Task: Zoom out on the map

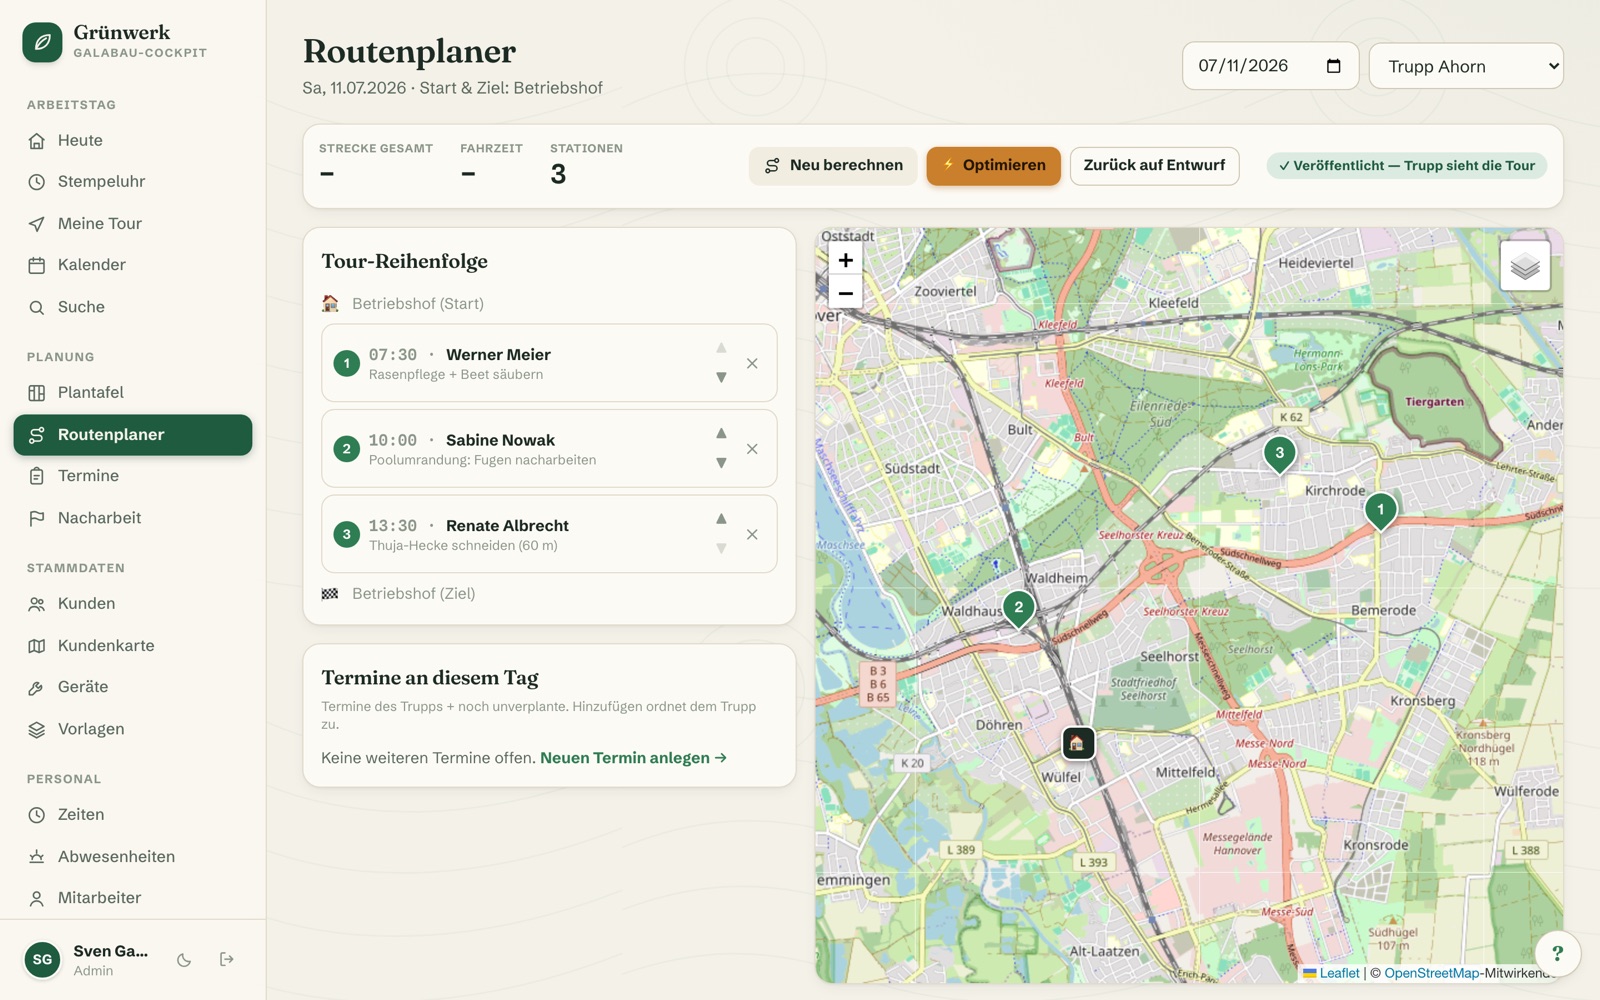Action: 845,293
